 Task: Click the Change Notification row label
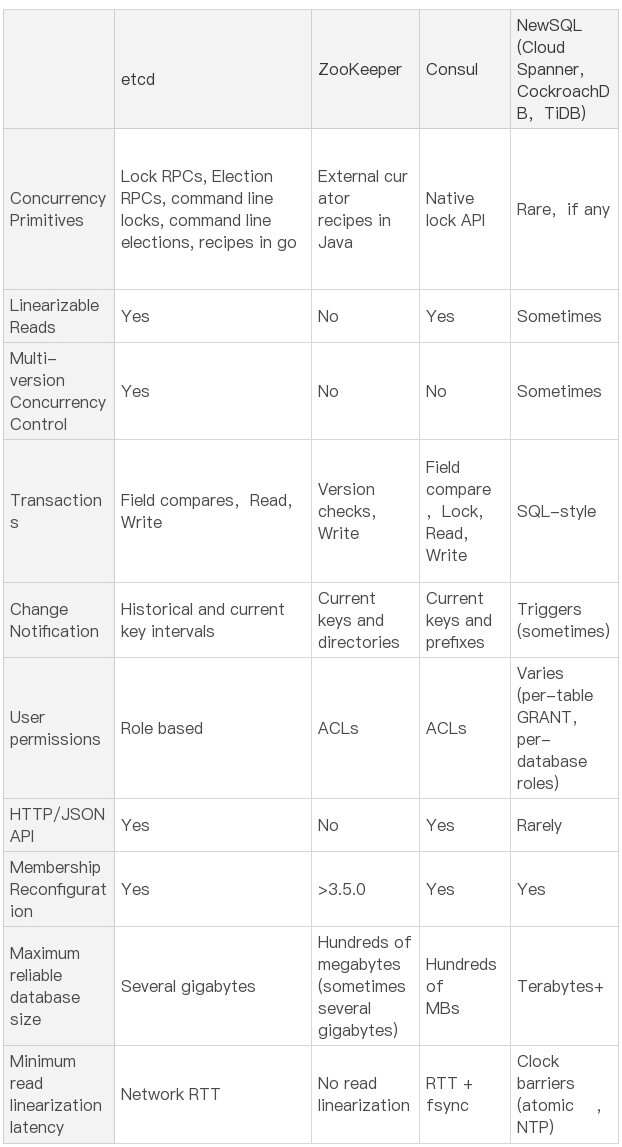pyautogui.click(x=55, y=620)
